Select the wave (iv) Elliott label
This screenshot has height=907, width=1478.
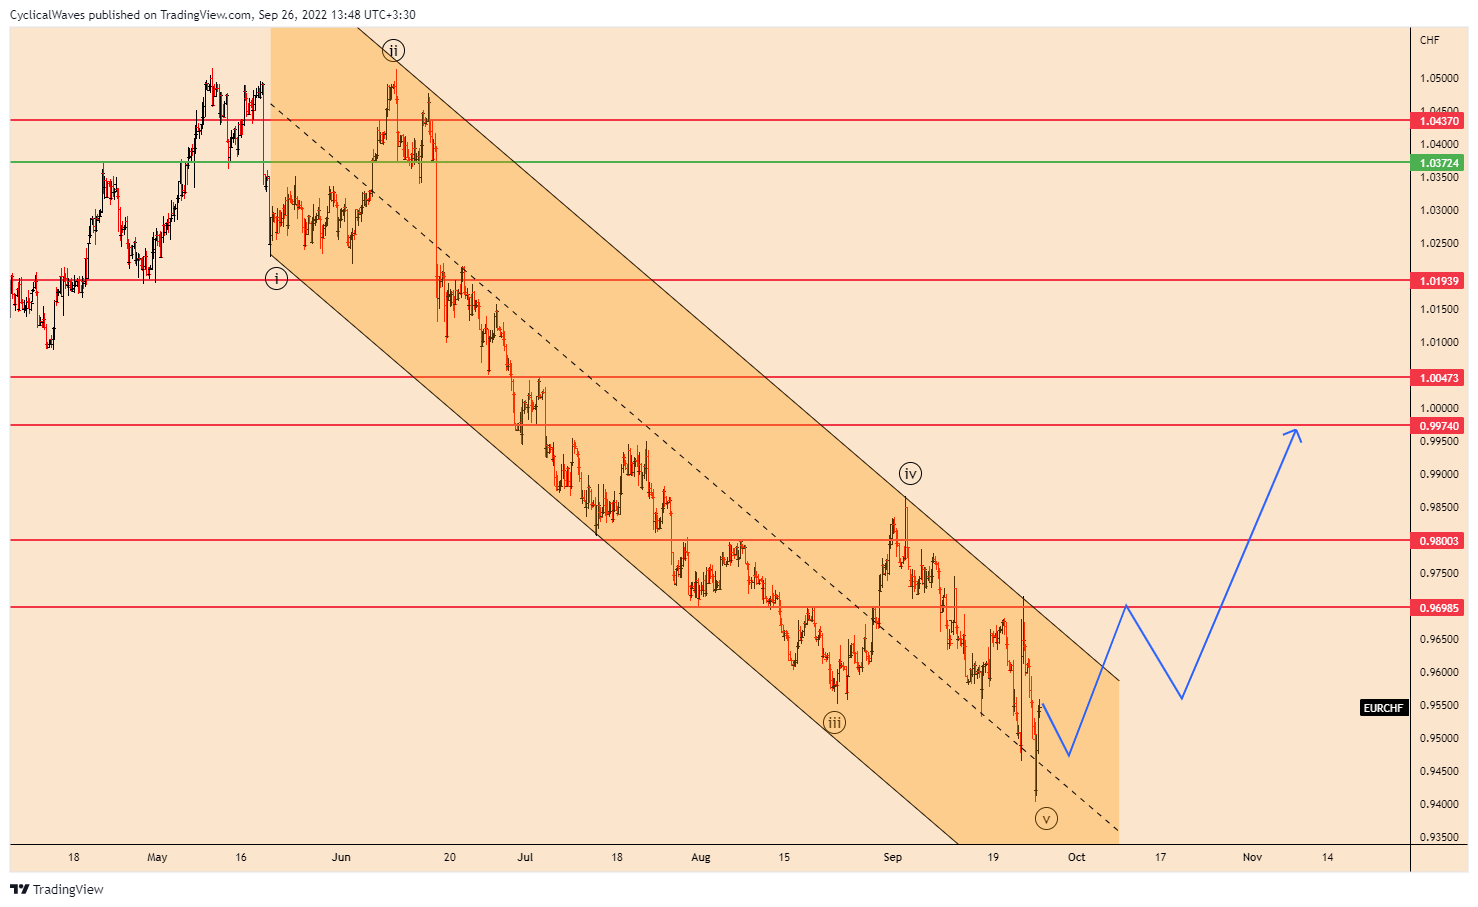point(909,473)
